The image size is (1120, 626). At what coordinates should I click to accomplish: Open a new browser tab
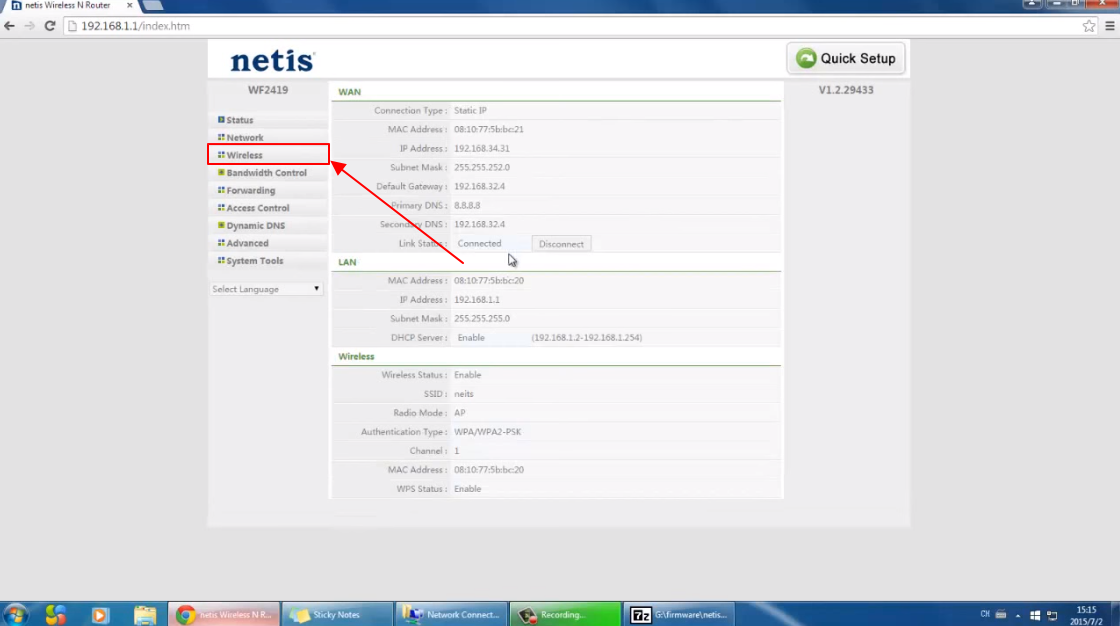pyautogui.click(x=153, y=6)
